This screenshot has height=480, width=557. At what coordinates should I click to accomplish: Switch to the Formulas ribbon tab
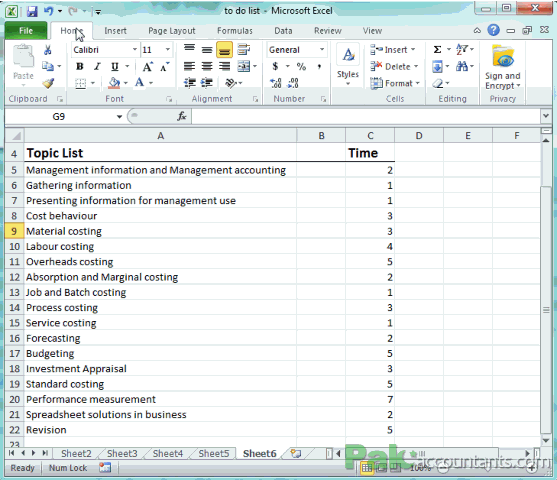tap(235, 31)
